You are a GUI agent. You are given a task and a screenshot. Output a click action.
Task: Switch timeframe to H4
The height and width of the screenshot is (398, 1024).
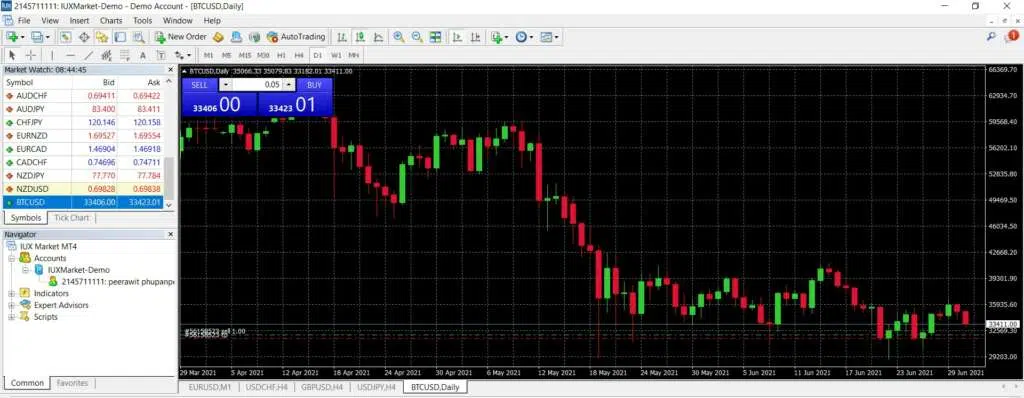299,56
